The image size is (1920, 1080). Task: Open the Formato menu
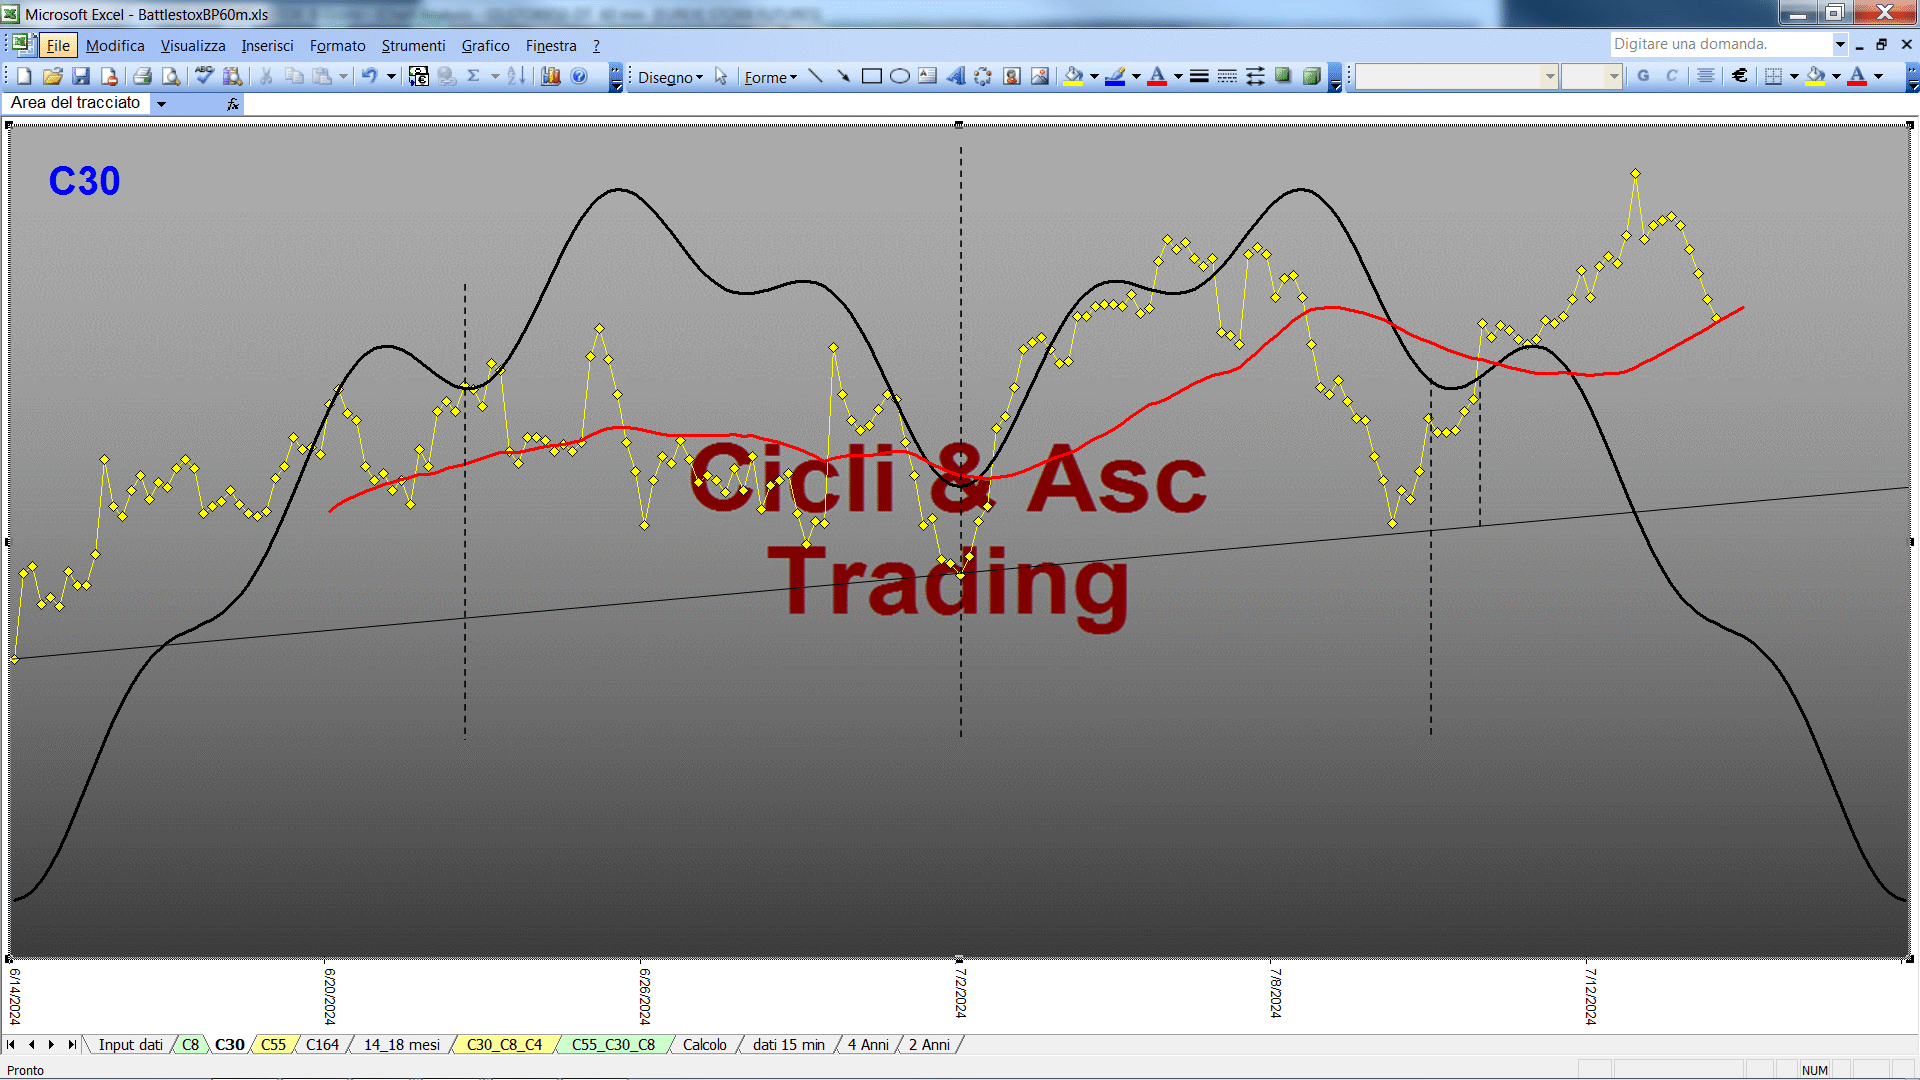tap(337, 46)
